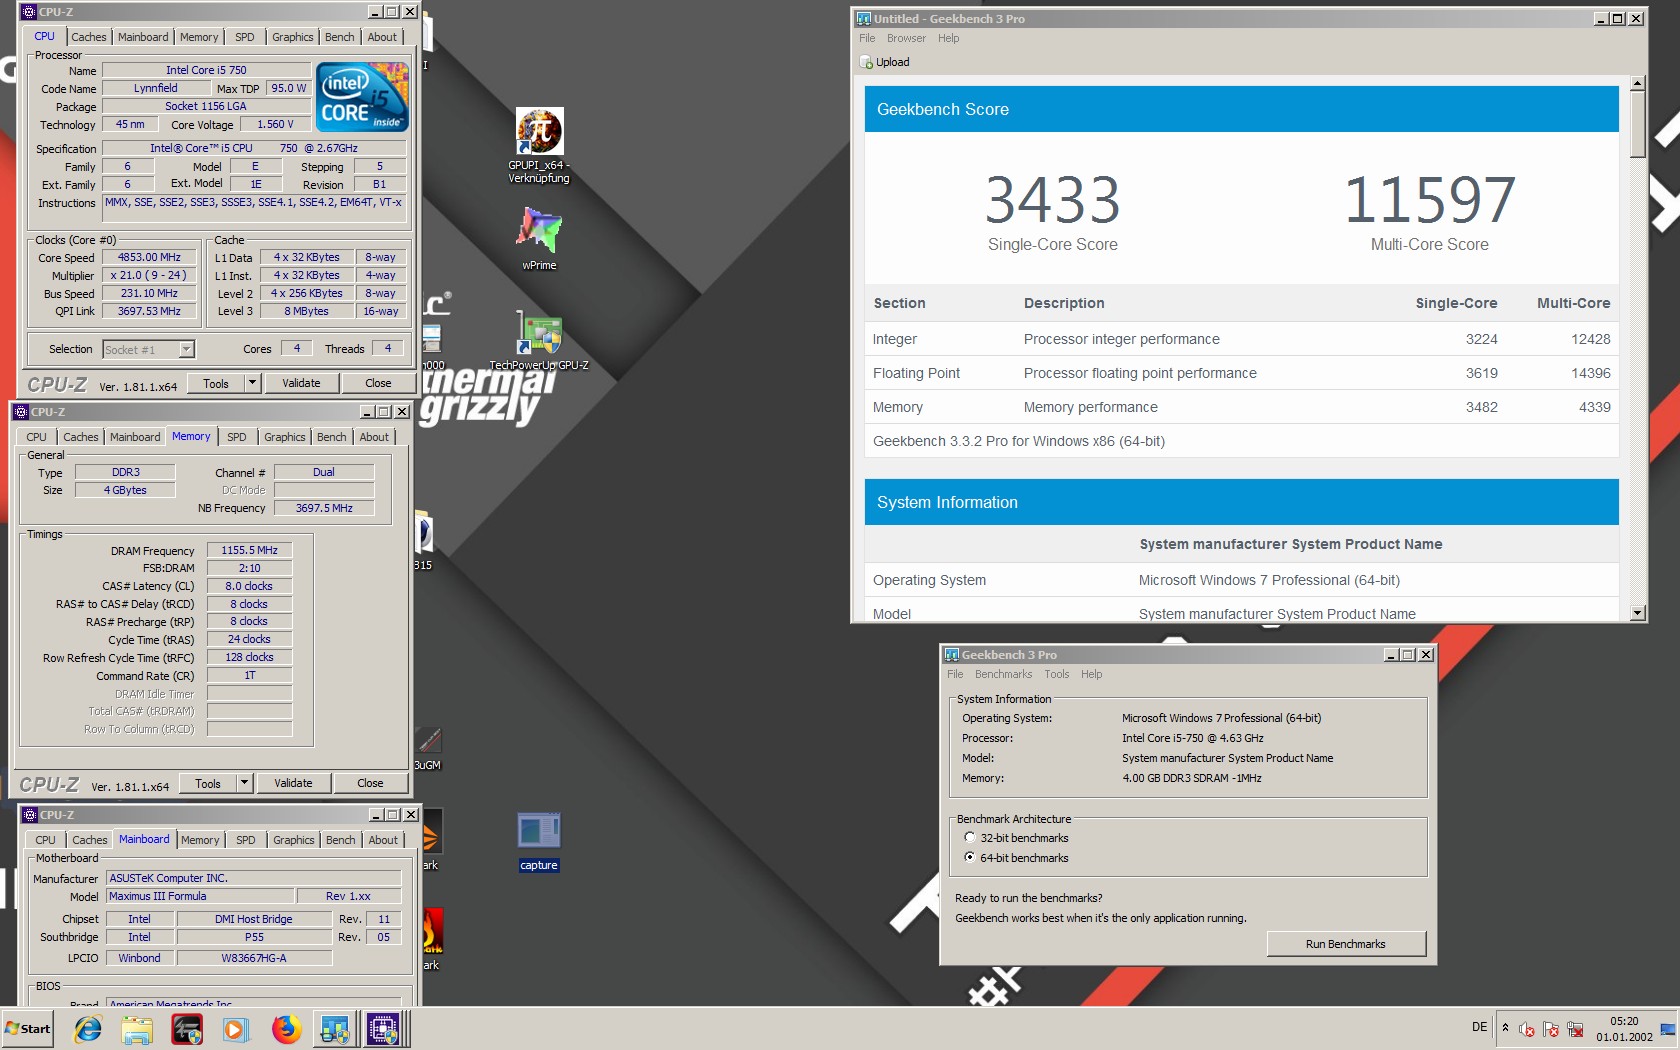Click Geekbench 3 Pro window title icon
1680x1050 pixels.
[952, 655]
